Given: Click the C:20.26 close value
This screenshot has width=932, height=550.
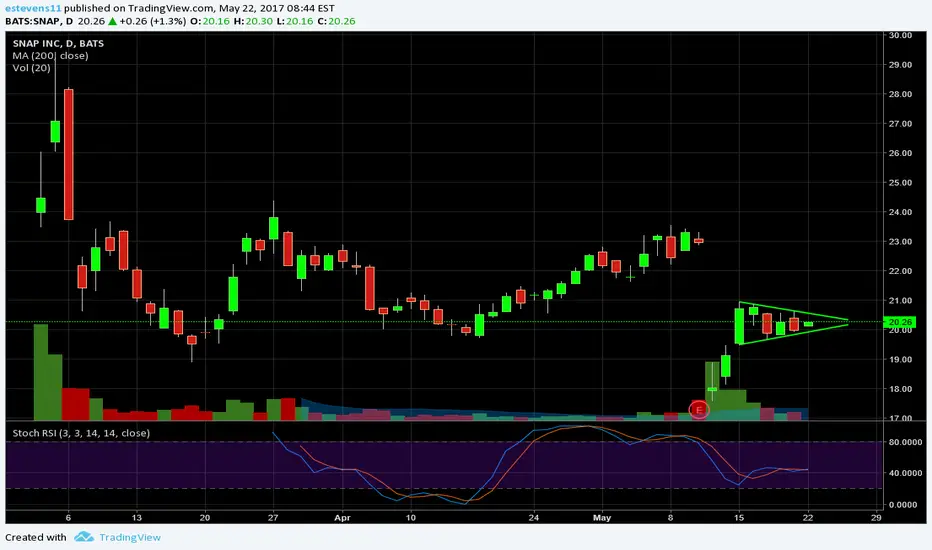Looking at the screenshot, I should [x=336, y=21].
